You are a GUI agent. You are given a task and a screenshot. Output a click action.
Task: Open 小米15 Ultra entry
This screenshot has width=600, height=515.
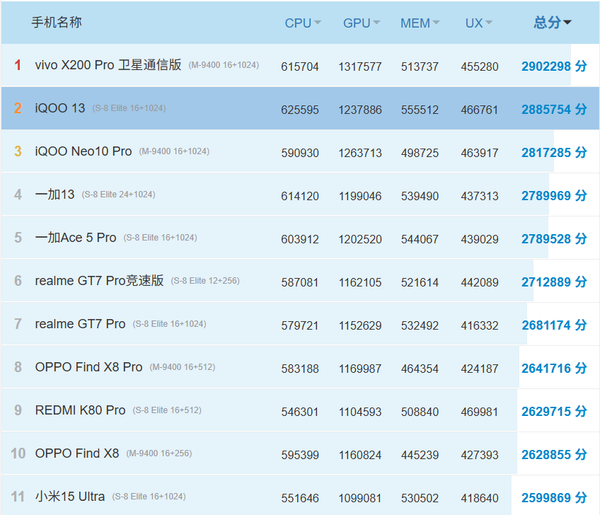(x=69, y=496)
